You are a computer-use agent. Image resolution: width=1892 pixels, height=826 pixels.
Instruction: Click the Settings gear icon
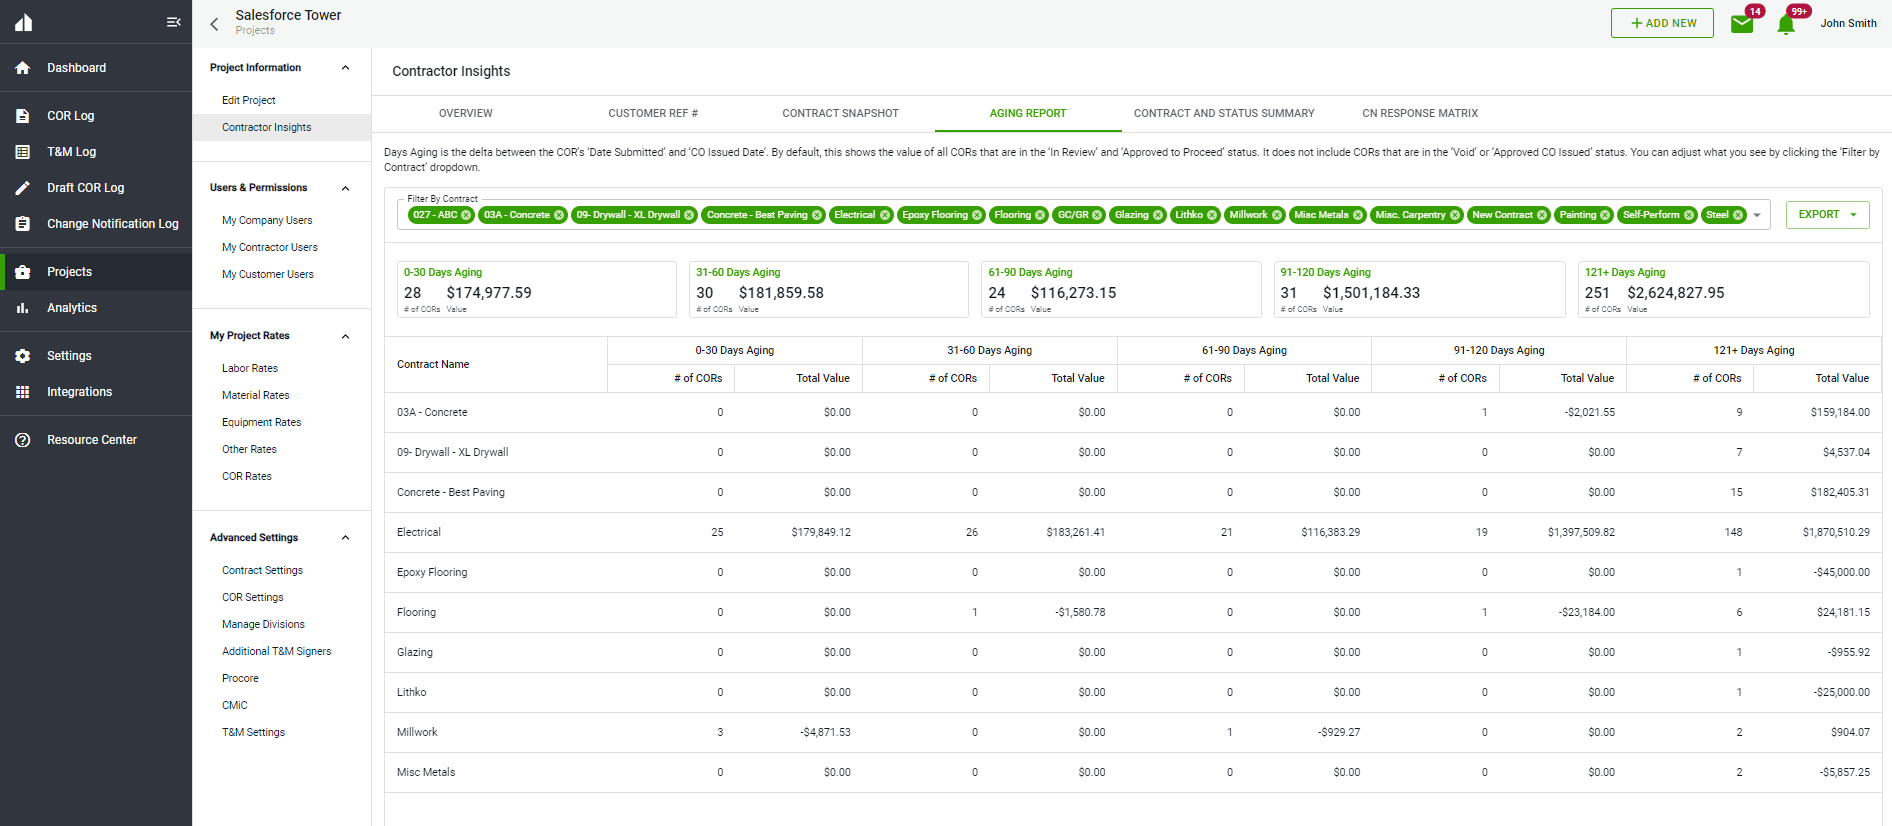click(x=23, y=356)
